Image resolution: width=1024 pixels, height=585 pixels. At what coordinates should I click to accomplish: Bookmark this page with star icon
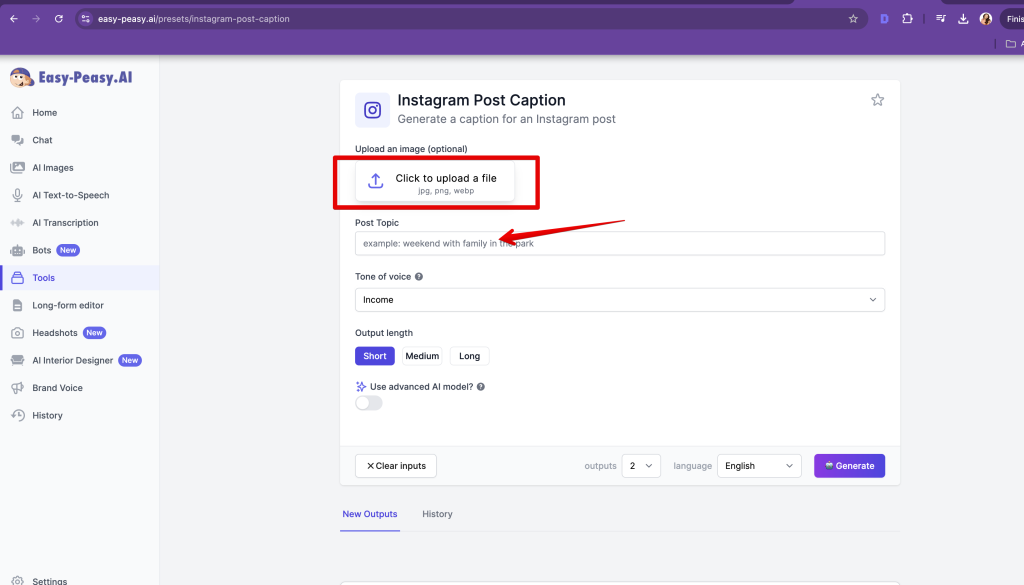pos(853,19)
